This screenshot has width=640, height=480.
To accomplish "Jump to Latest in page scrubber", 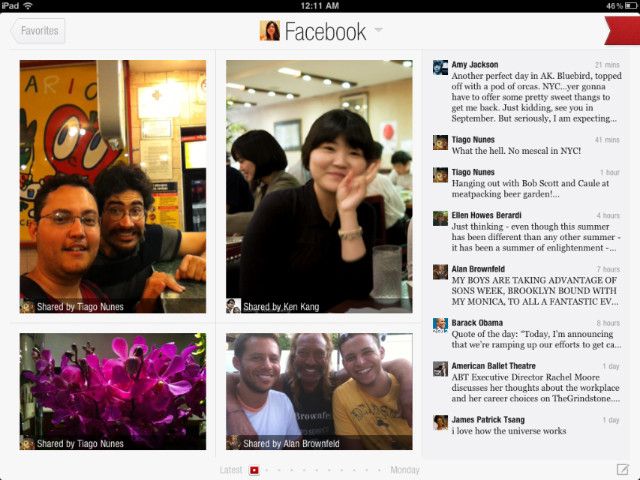I will coord(231,470).
